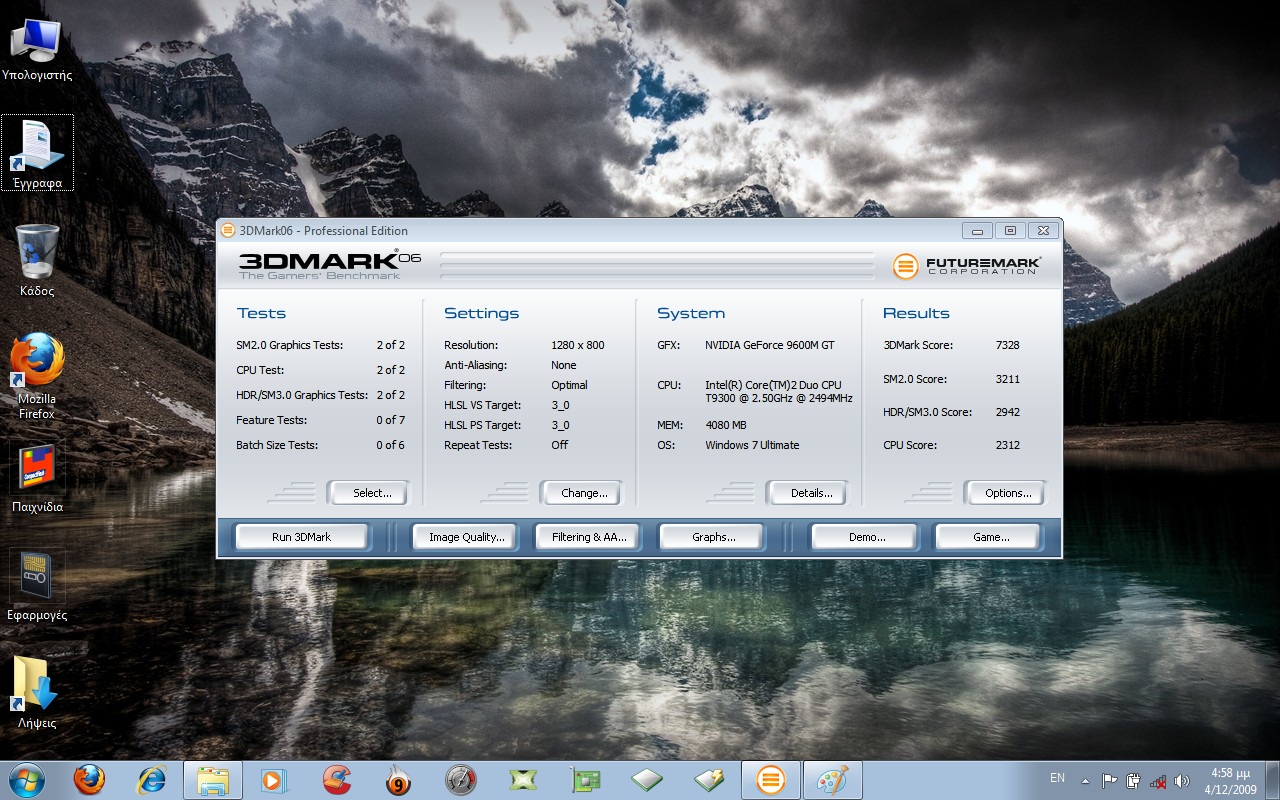Open Image Quality... tool
The height and width of the screenshot is (800, 1280).
click(466, 537)
